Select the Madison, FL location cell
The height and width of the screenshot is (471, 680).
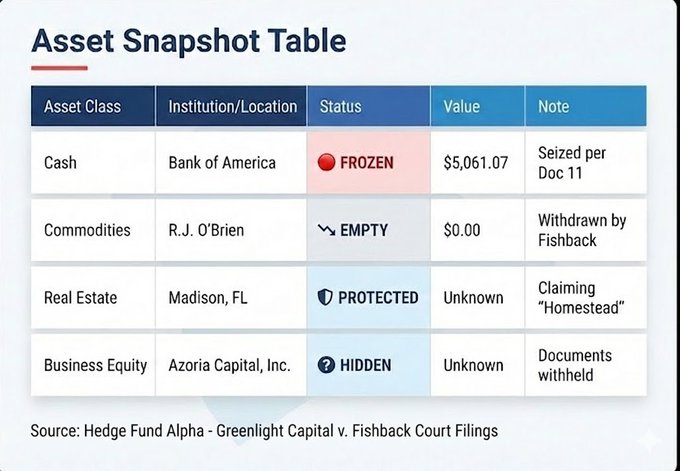click(x=210, y=298)
